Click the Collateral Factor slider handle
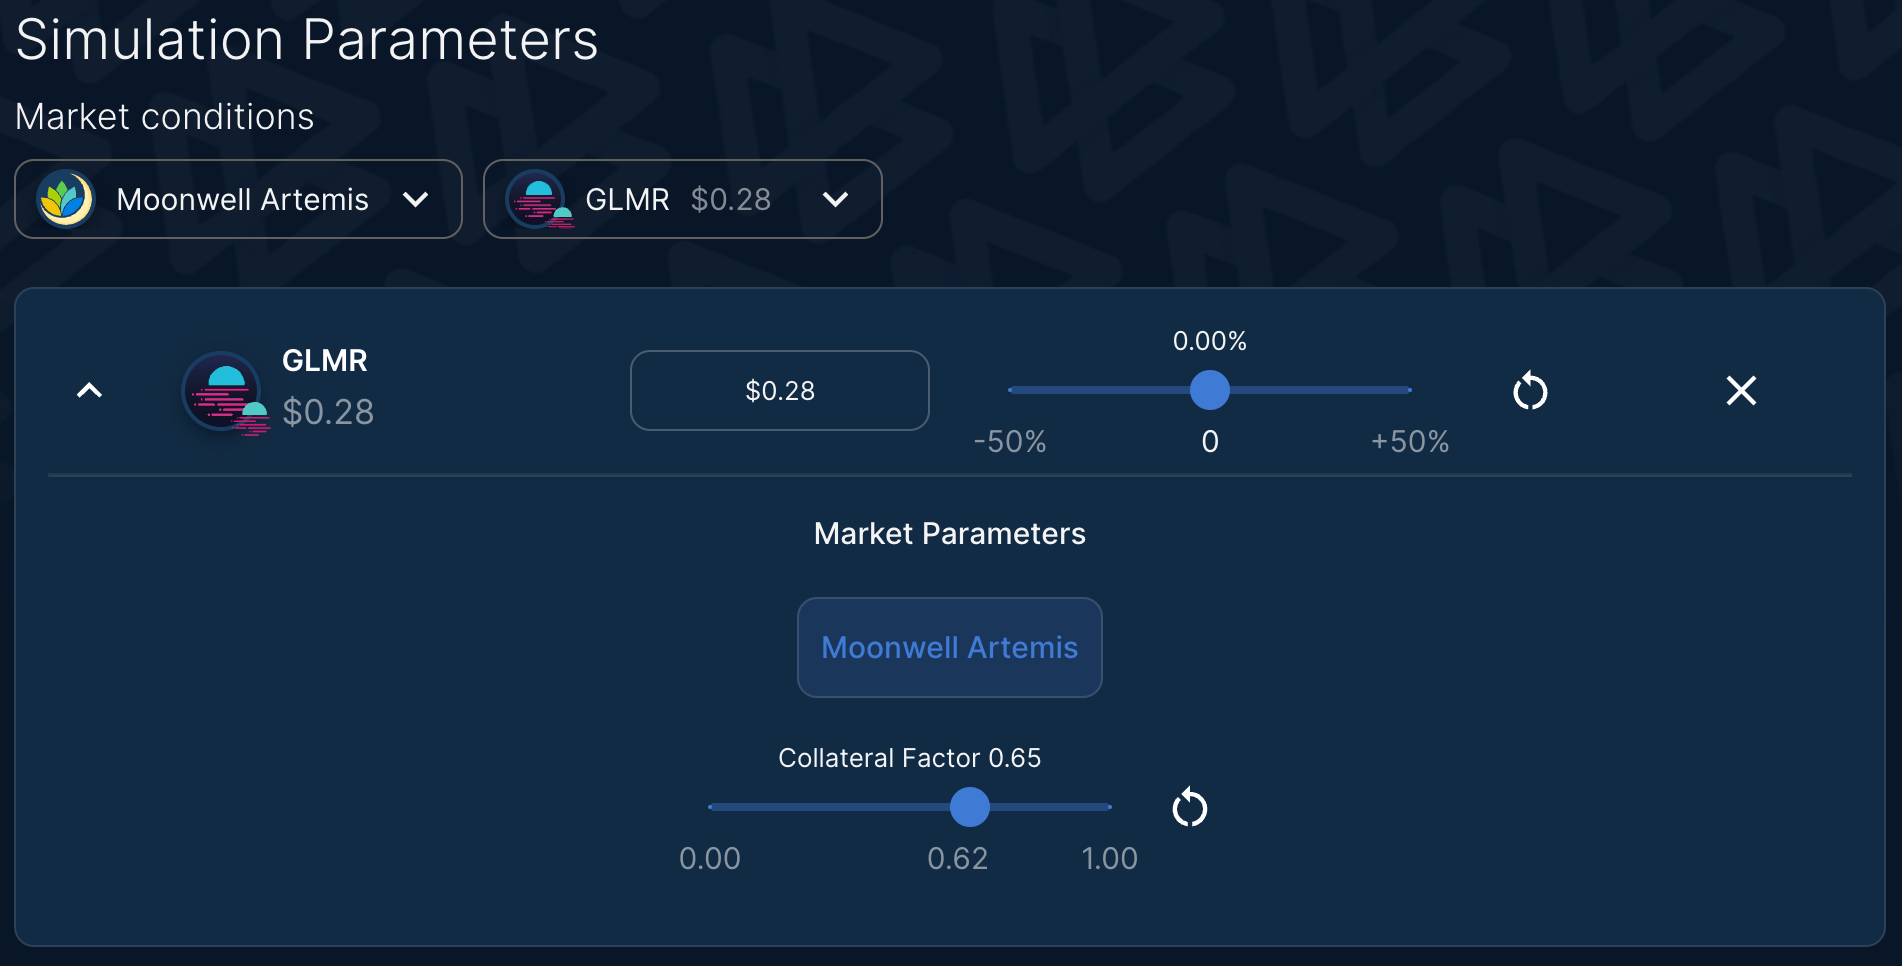 [969, 807]
